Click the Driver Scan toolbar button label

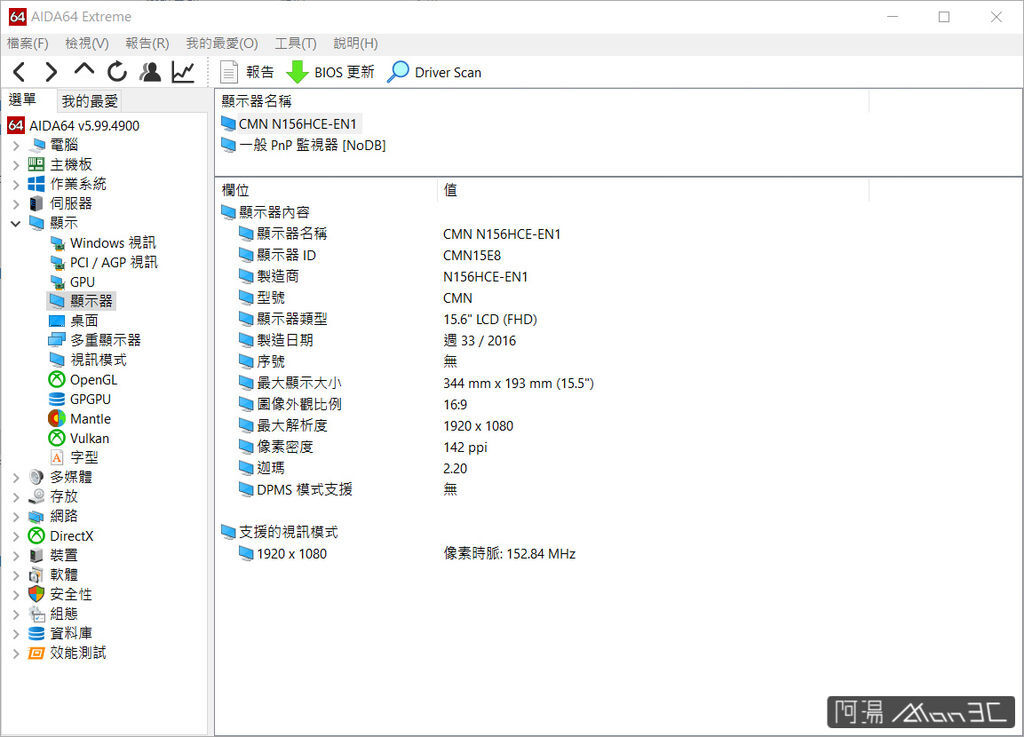pyautogui.click(x=448, y=72)
